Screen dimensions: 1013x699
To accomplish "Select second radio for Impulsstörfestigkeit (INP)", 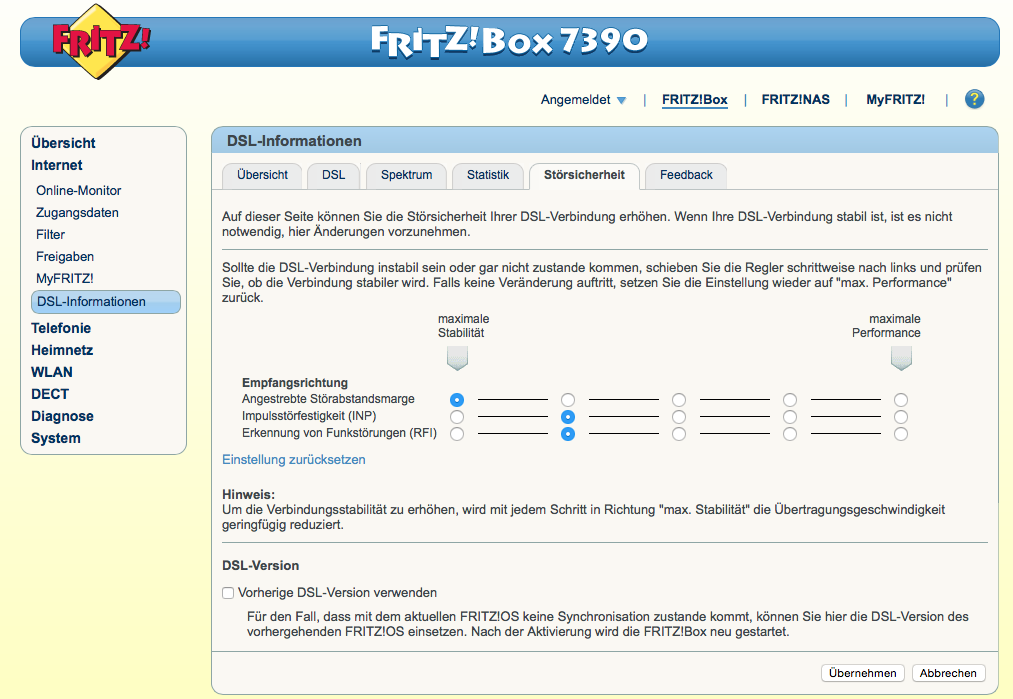I will (568, 417).
